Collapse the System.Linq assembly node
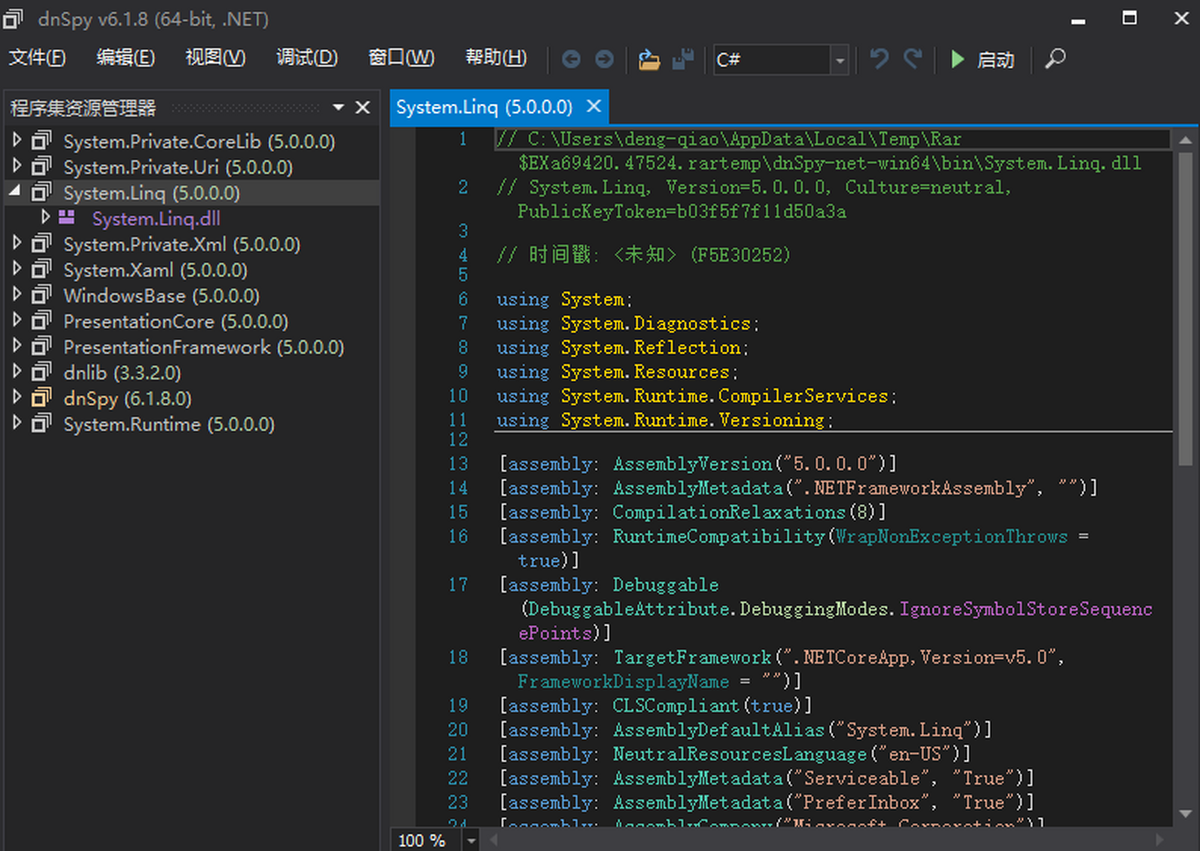Image resolution: width=1200 pixels, height=851 pixels. pyautogui.click(x=17, y=193)
